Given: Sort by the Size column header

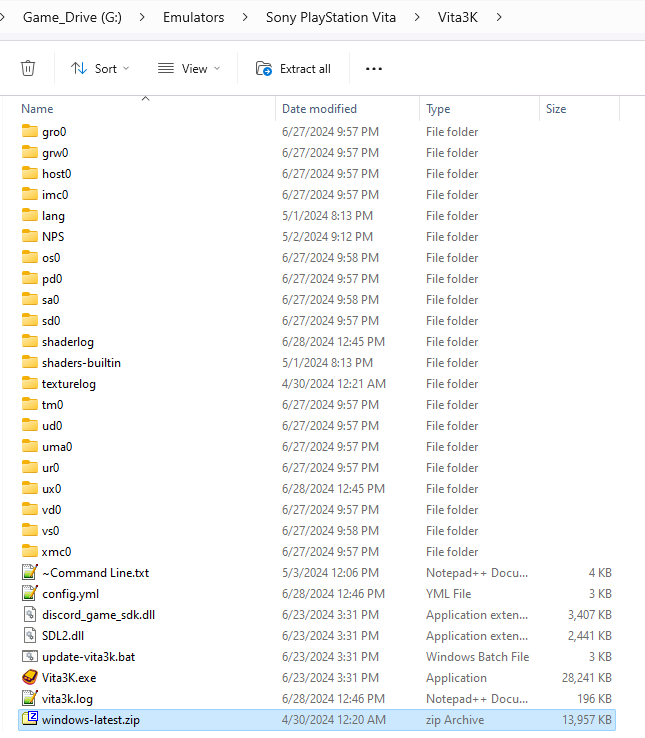Looking at the screenshot, I should point(556,109).
